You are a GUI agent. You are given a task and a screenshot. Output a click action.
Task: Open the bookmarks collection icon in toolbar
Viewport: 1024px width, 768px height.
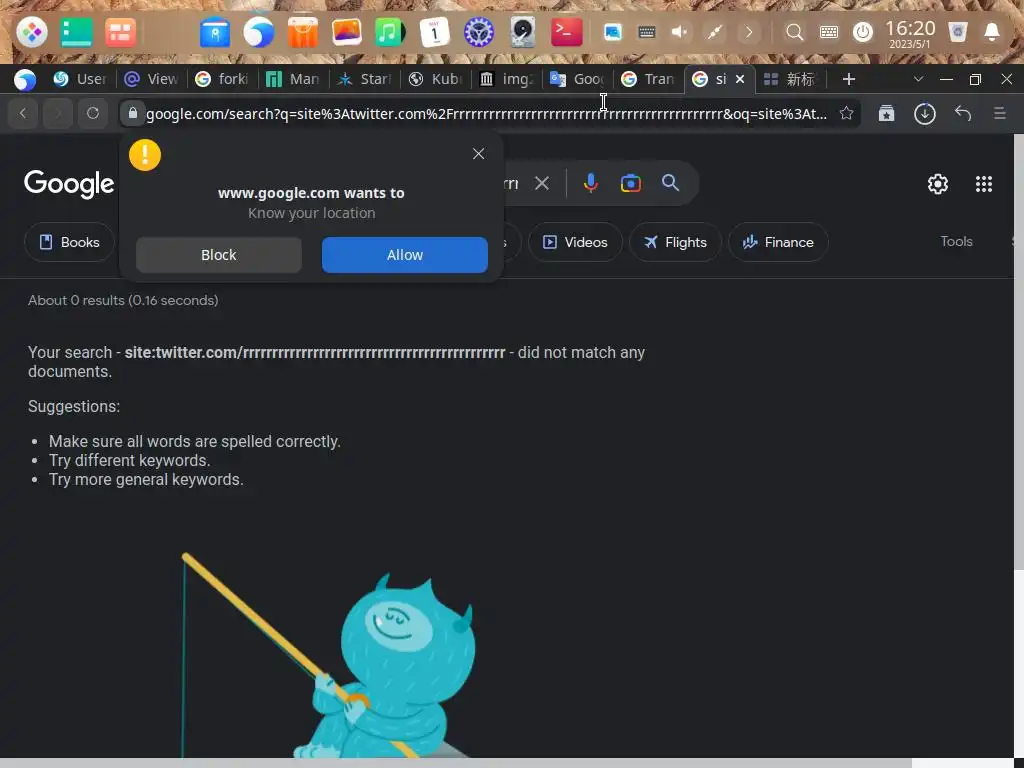tap(886, 113)
